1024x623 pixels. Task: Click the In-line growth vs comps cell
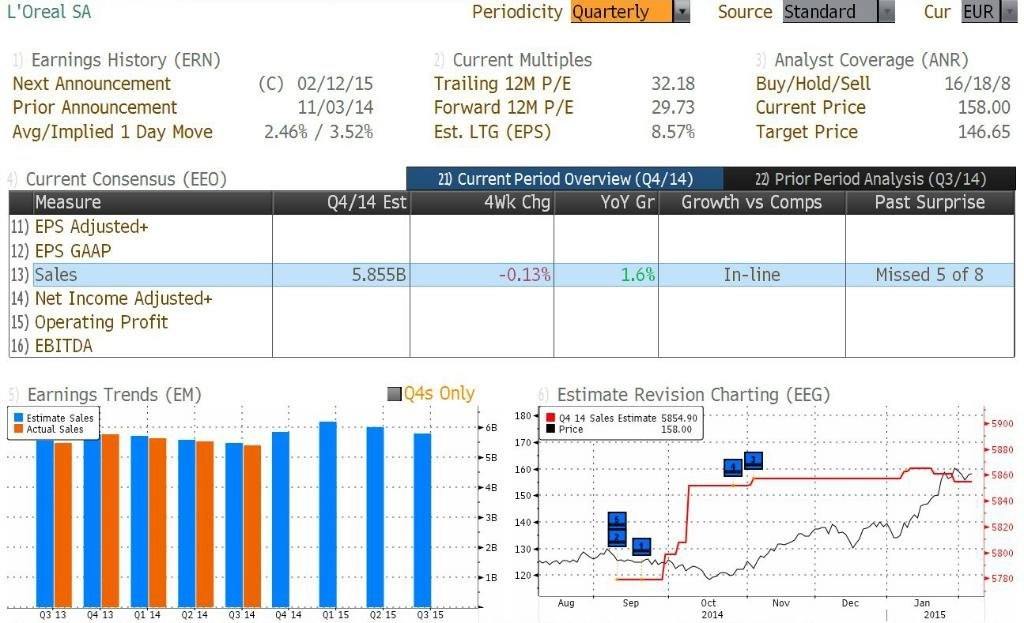coord(752,275)
